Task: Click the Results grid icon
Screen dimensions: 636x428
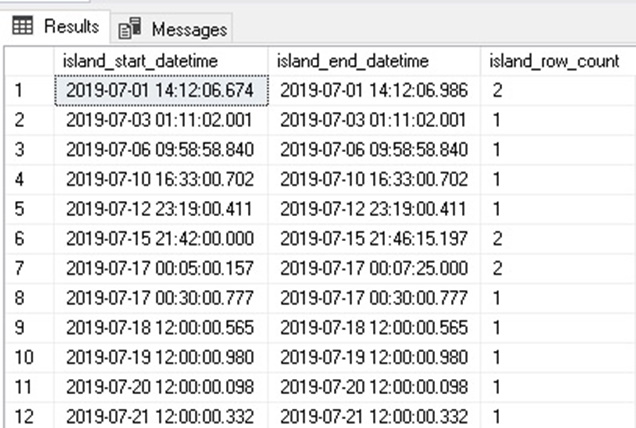Action: (x=23, y=26)
